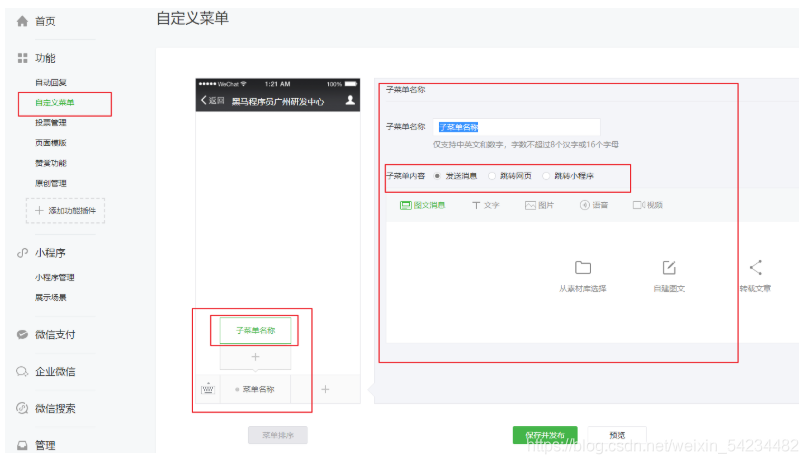Open 微信搜索 section

[55, 408]
